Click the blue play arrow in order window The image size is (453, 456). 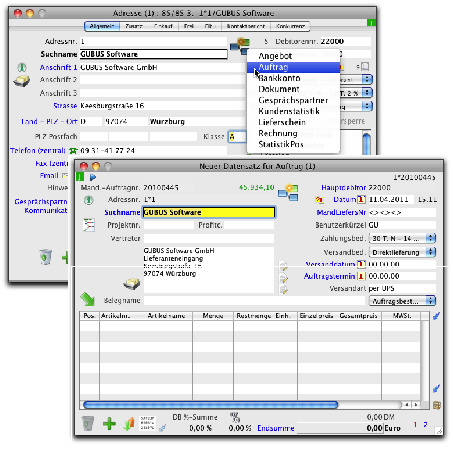click(x=93, y=177)
